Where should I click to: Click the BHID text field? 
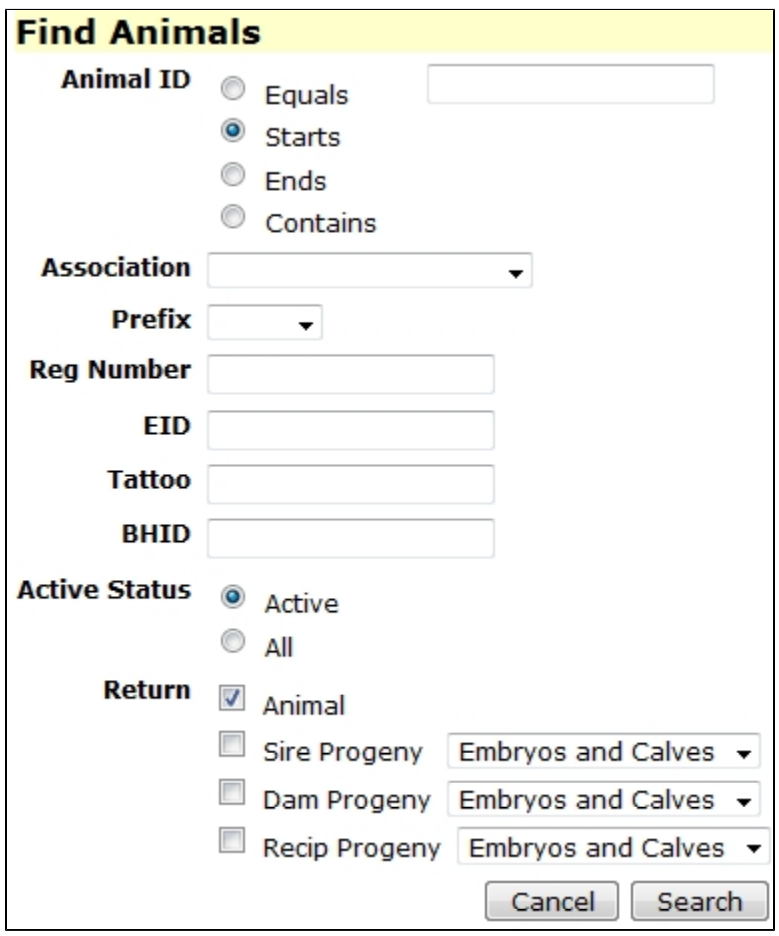tap(351, 538)
